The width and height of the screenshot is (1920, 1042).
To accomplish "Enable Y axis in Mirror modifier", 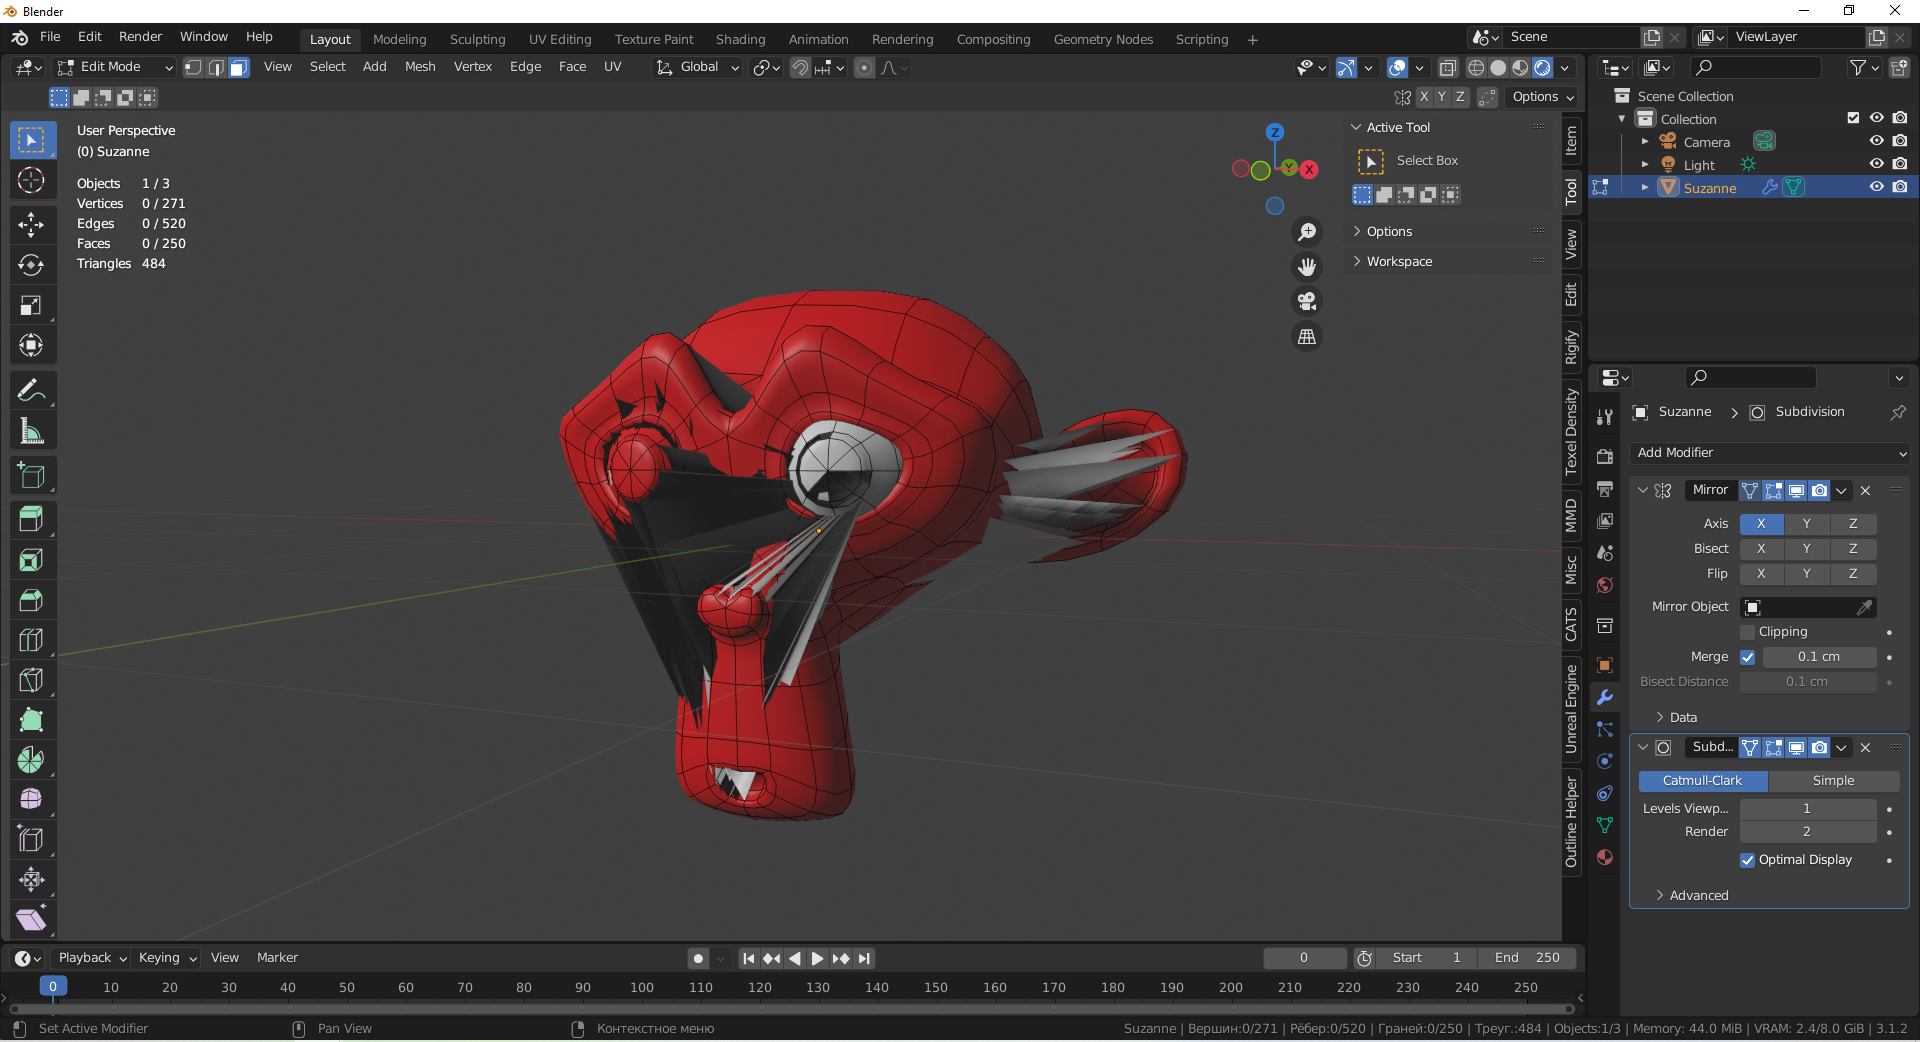I will [x=1806, y=524].
